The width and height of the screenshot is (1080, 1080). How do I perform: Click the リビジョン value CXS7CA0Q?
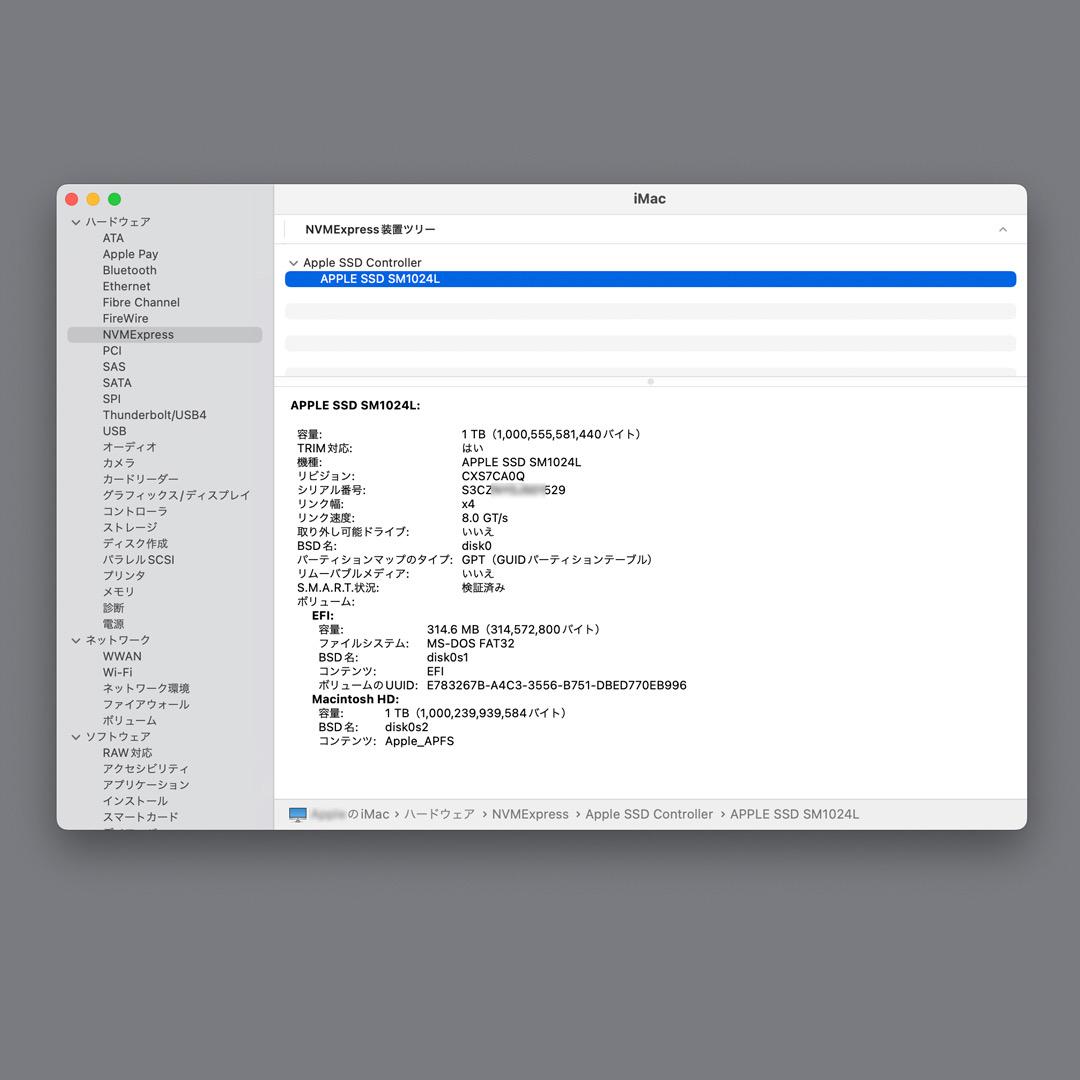point(493,476)
